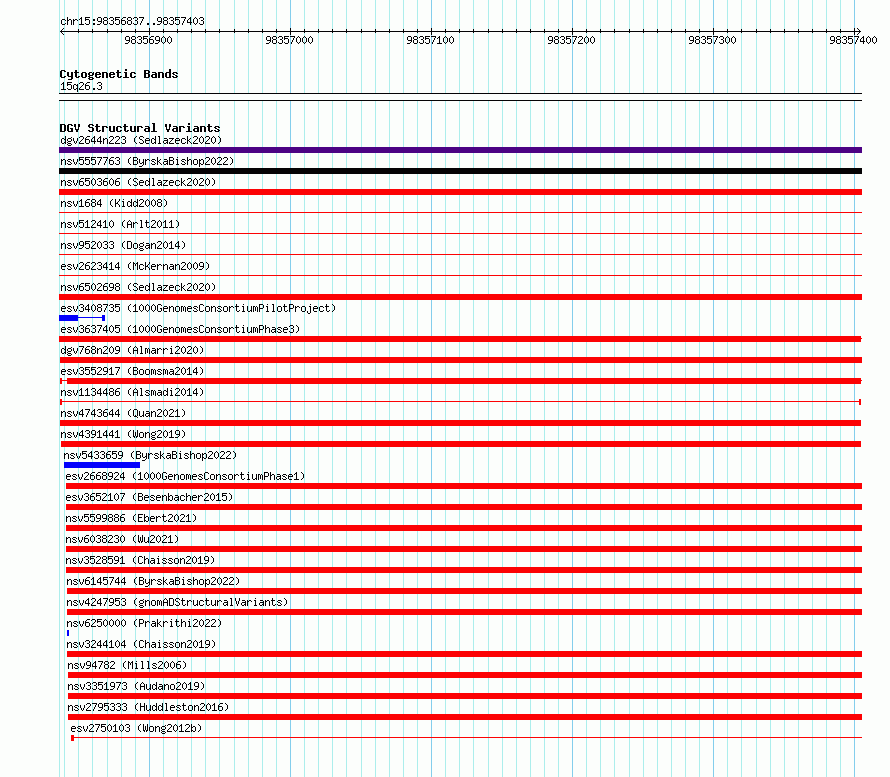Select the 15q26.3 band label
890x777 pixels.
pos(81,86)
